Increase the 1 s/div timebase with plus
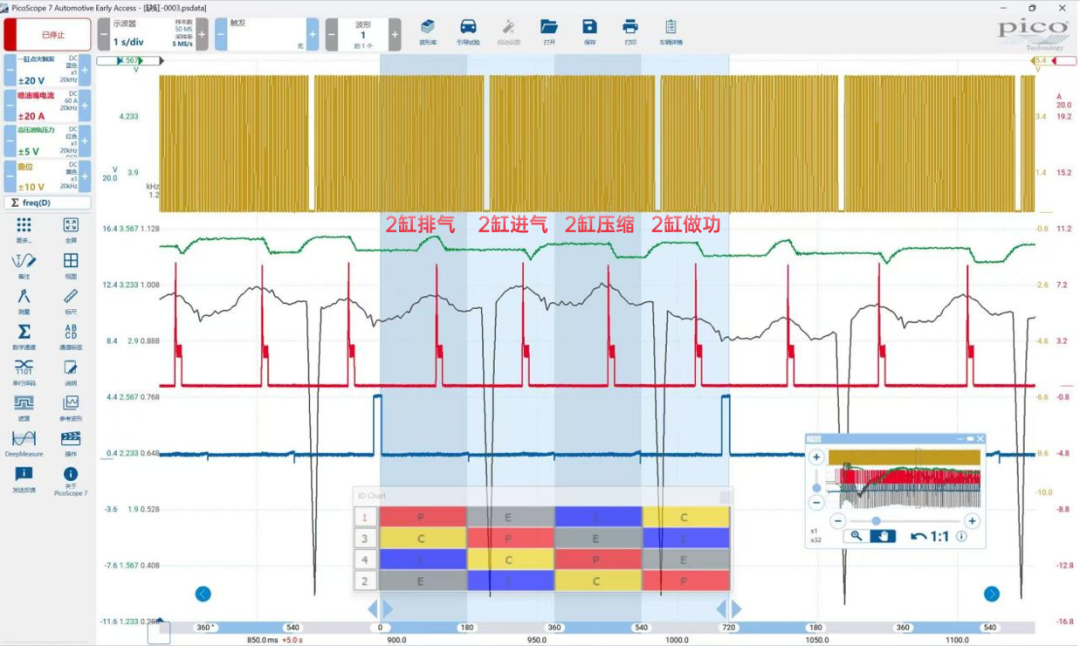Viewport: 1080px width, 646px height. point(202,34)
